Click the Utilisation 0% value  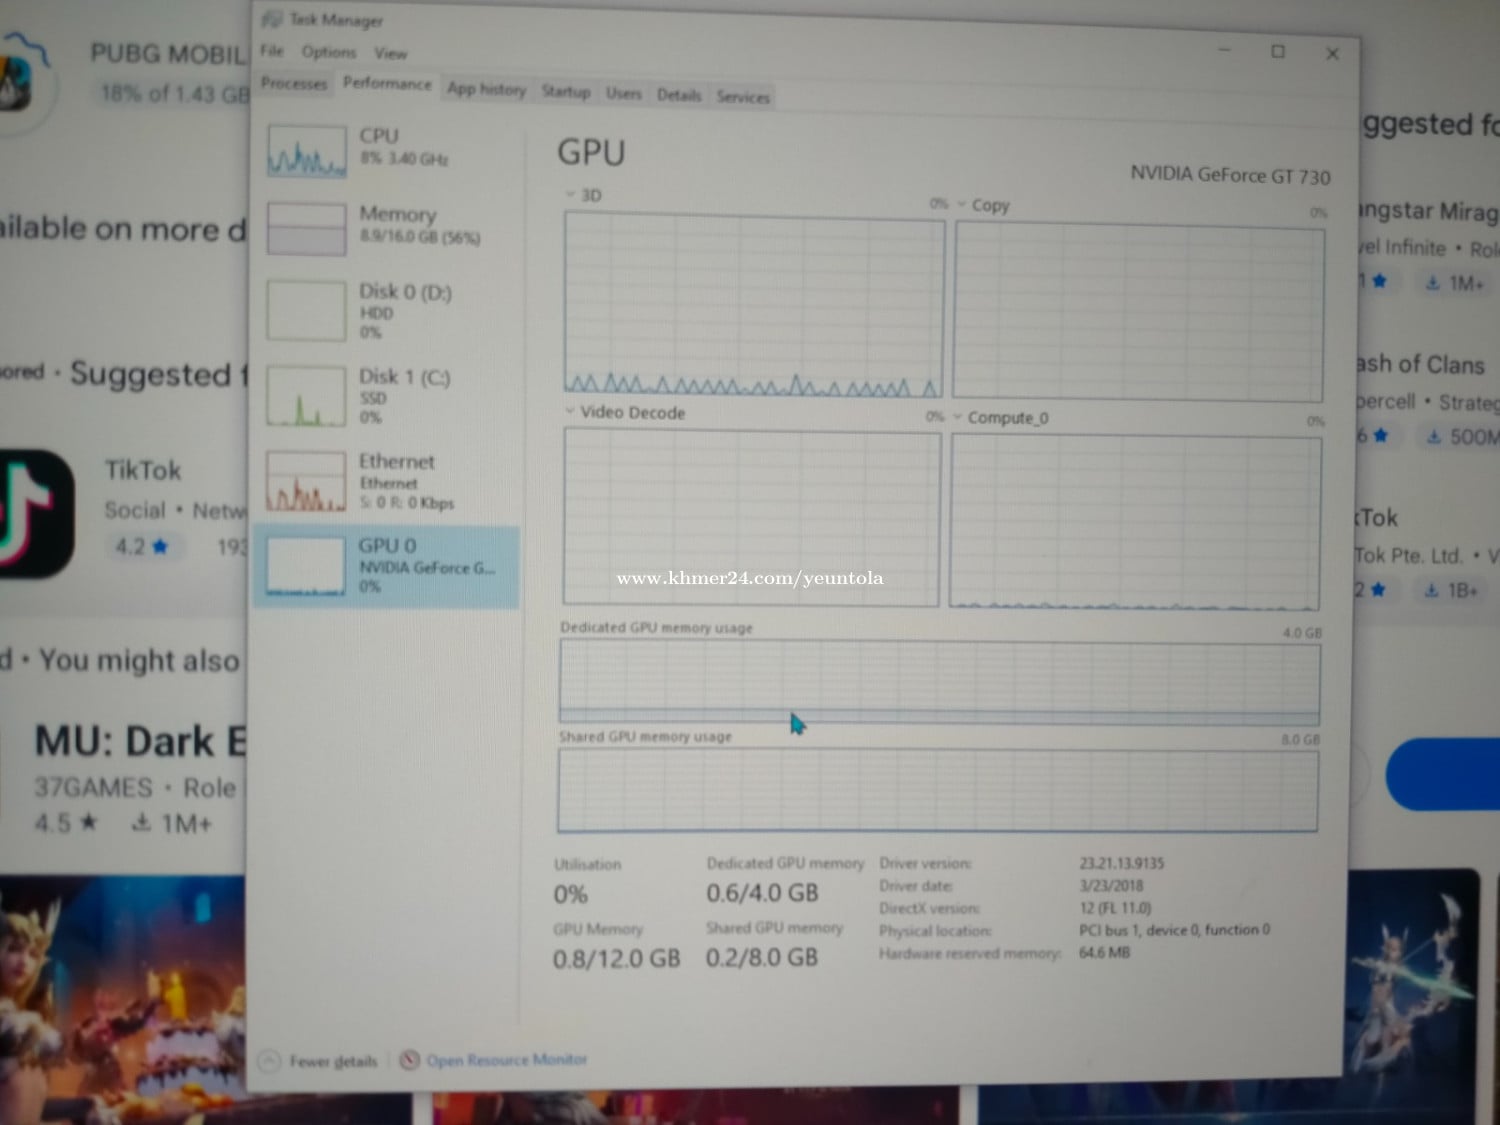(571, 894)
